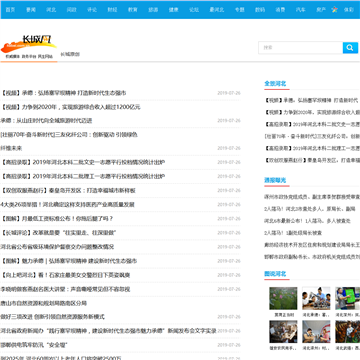Open the 汽车 navigation item
Screen dimensions: 360x360
300,10
